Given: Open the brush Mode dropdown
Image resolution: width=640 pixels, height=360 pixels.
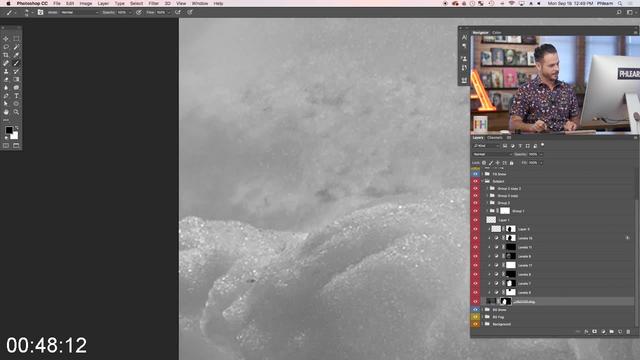Looking at the screenshot, I should [80, 13].
